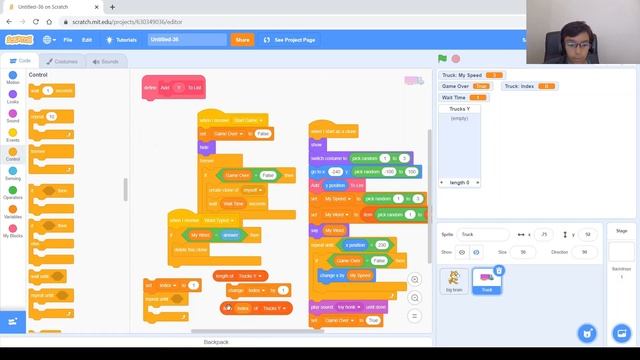This screenshot has height=360, width=640.
Task: Click the Add Extension button
Action: coord(13,322)
